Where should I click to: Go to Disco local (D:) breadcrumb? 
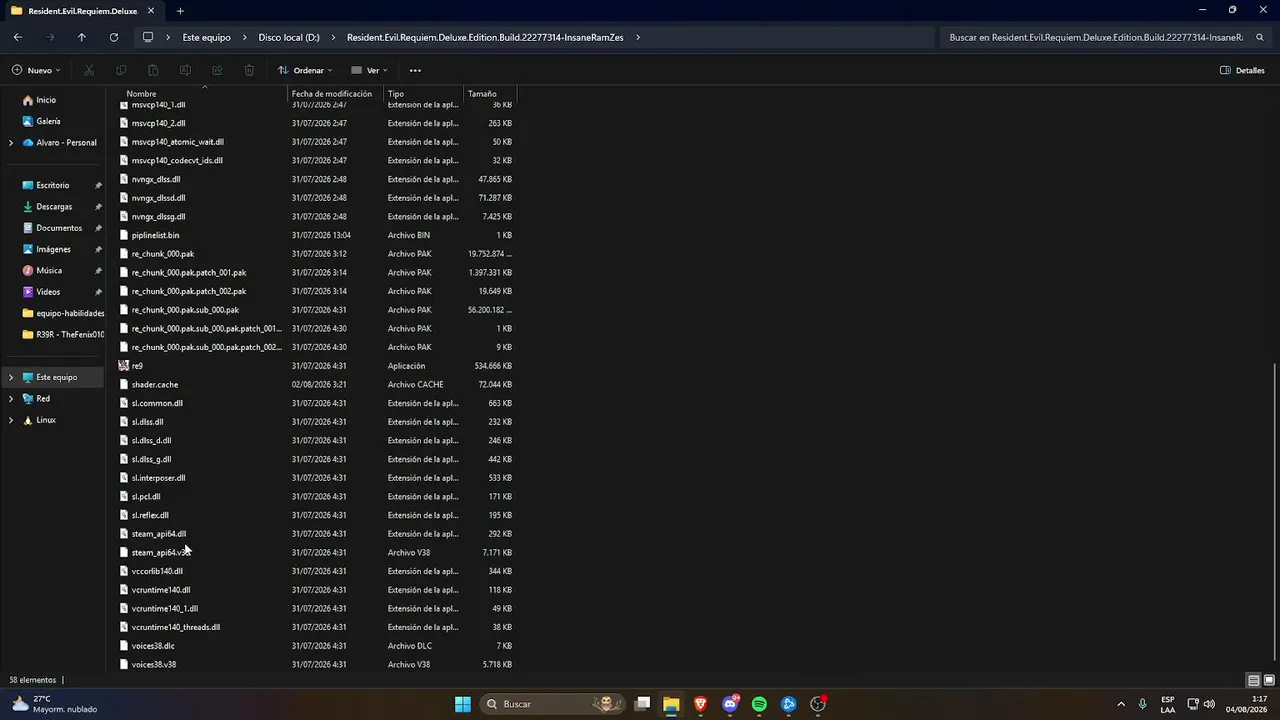(x=289, y=37)
